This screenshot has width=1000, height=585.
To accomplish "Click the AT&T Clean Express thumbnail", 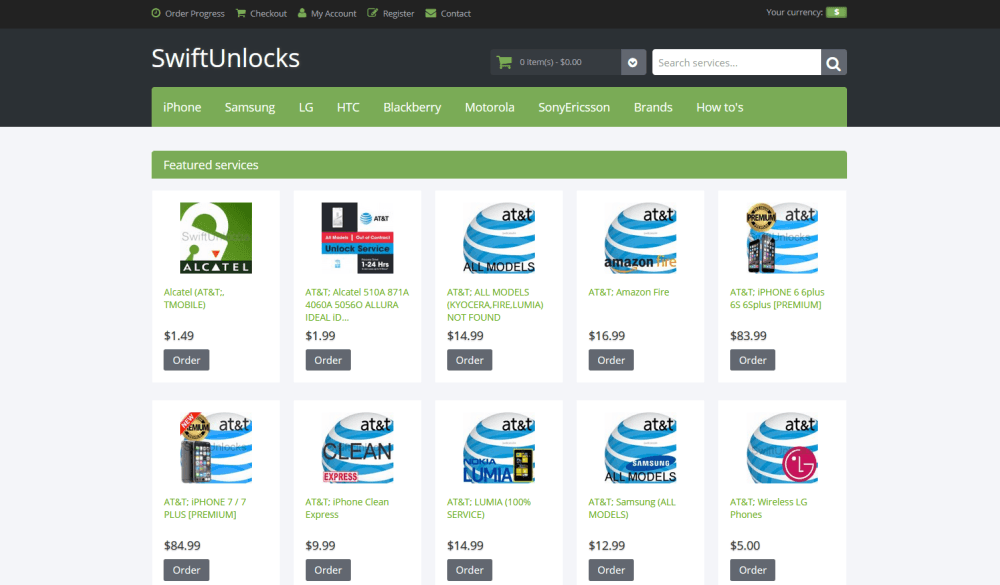I will (357, 448).
